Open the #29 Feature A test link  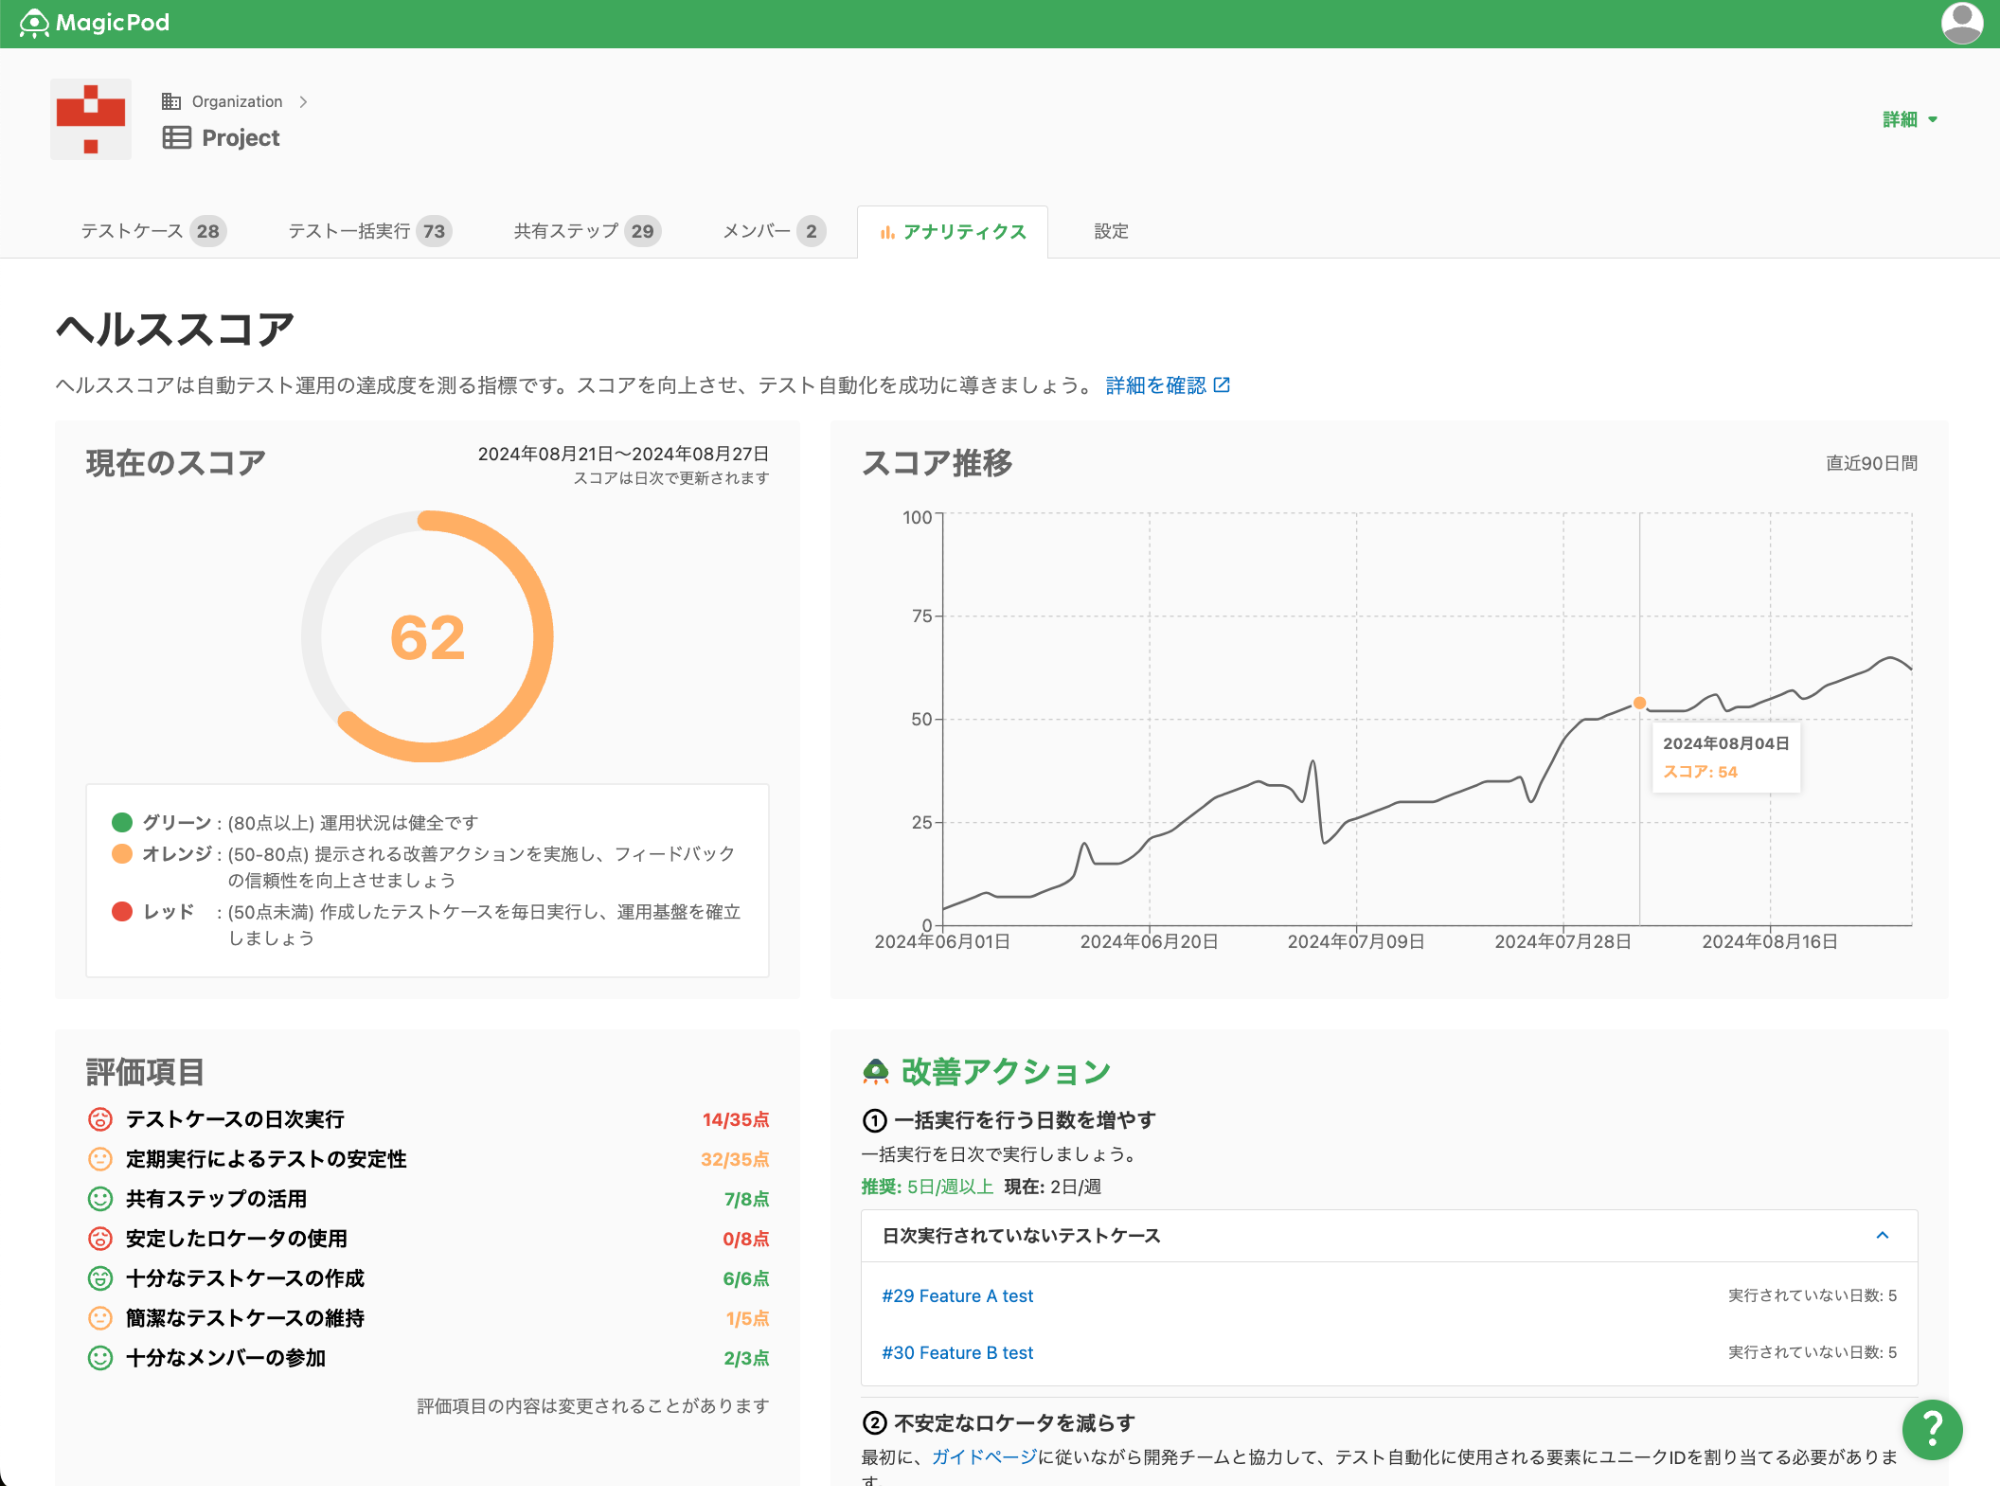(x=956, y=1295)
